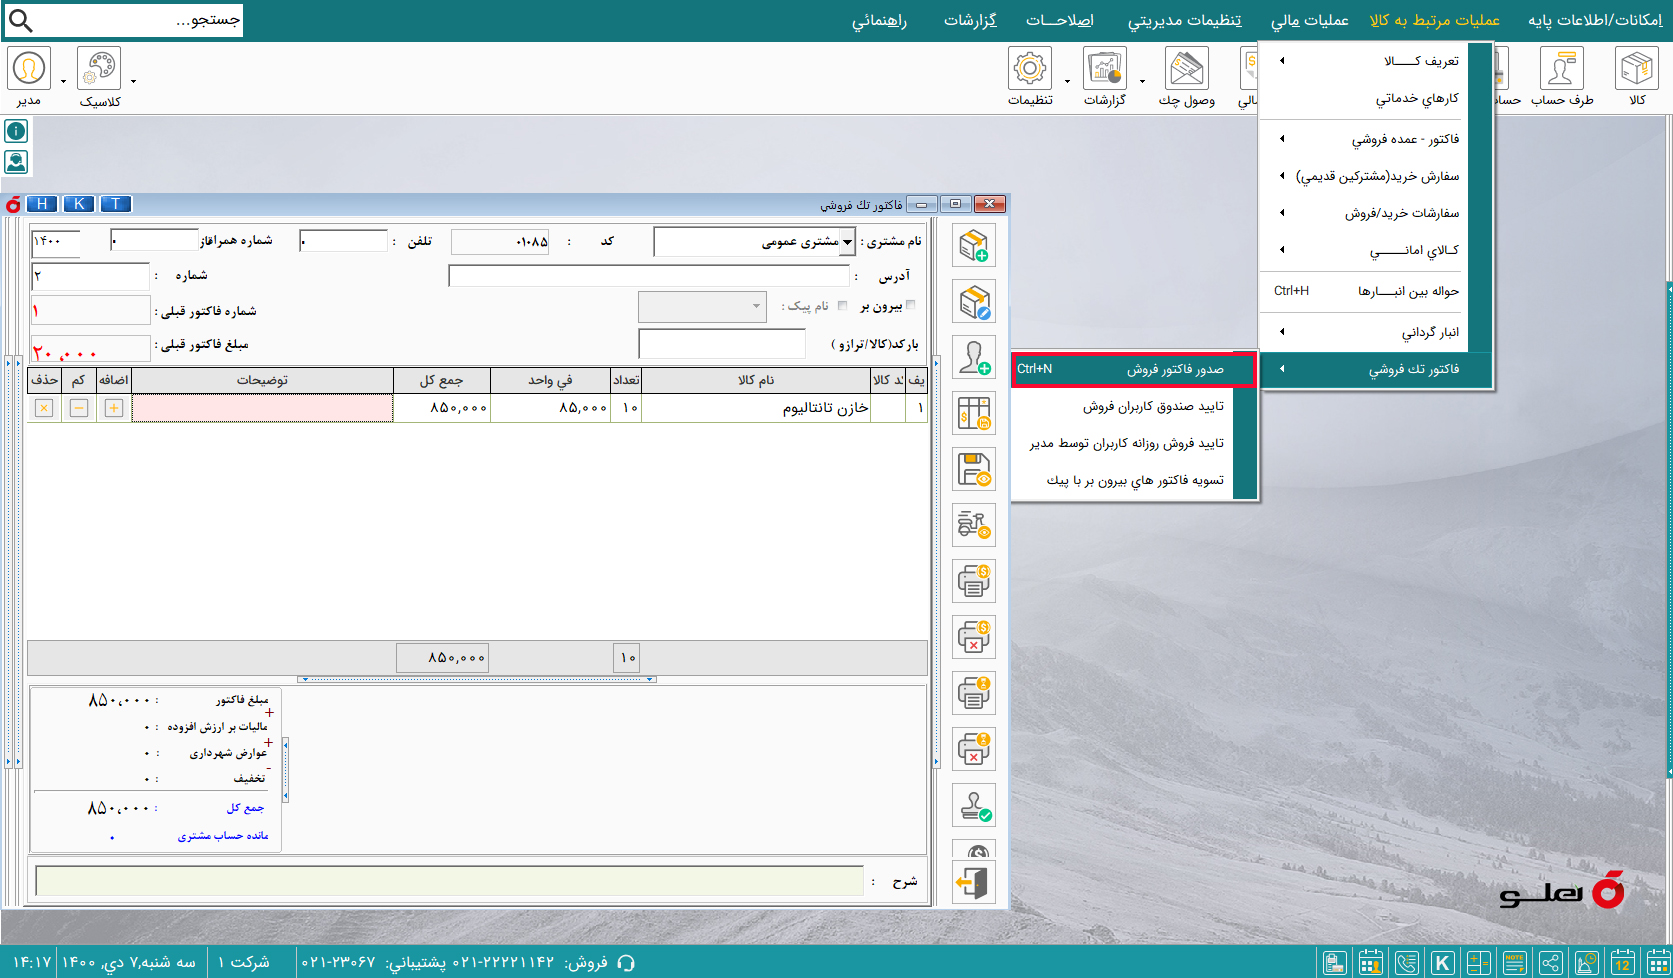Open the تنظيمات gear toolbar icon
This screenshot has width=1673, height=978.
tap(1030, 68)
